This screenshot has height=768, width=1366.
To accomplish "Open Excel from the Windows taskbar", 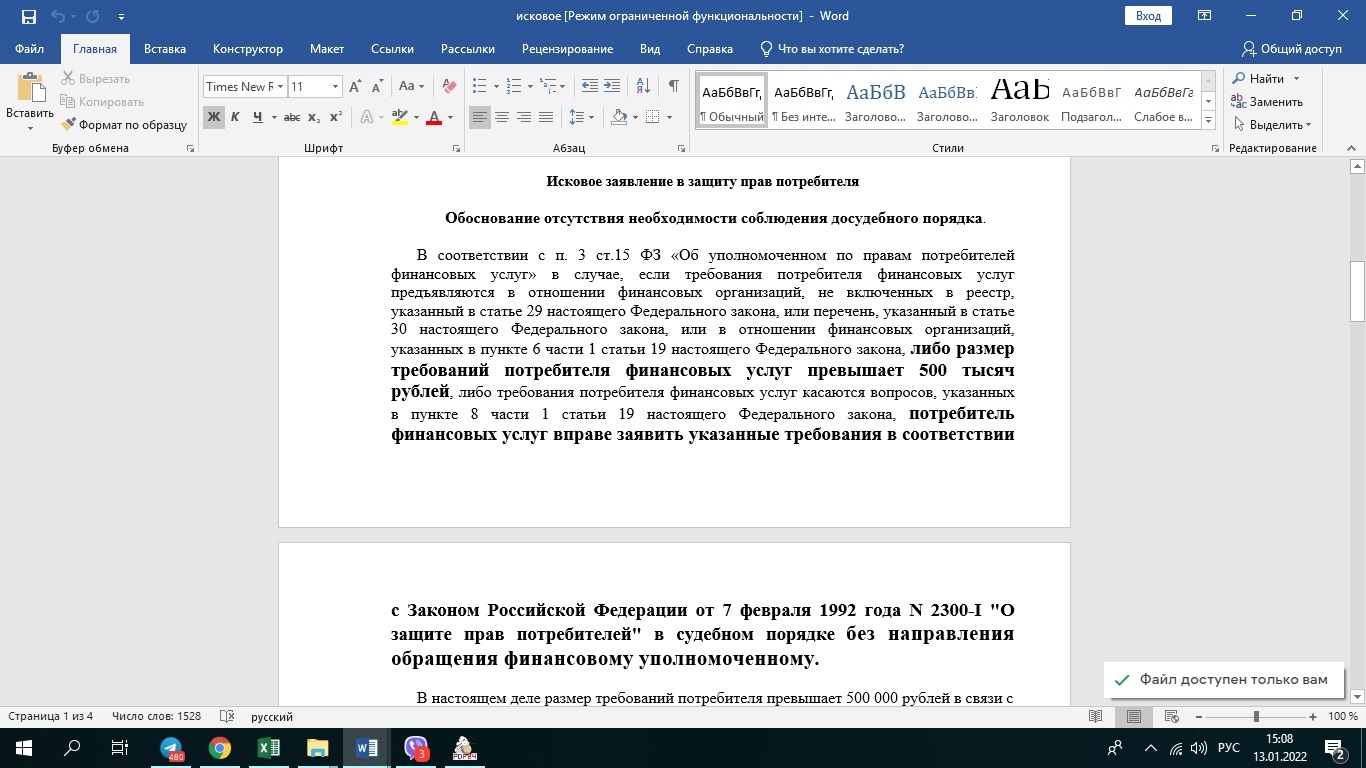I will pyautogui.click(x=269, y=748).
